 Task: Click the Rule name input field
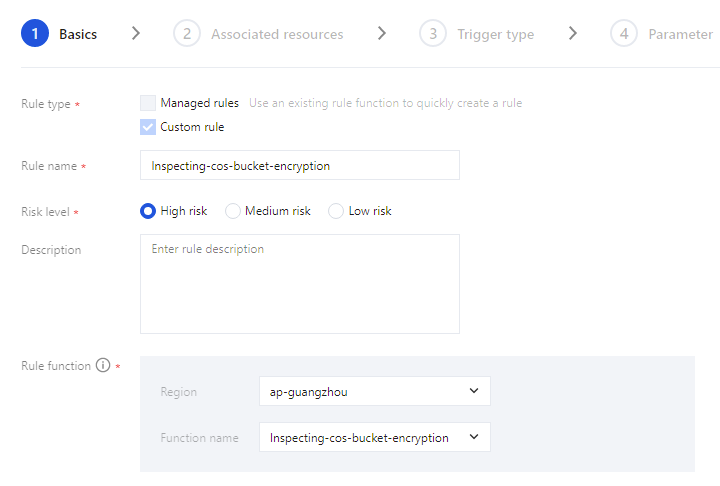tap(299, 166)
